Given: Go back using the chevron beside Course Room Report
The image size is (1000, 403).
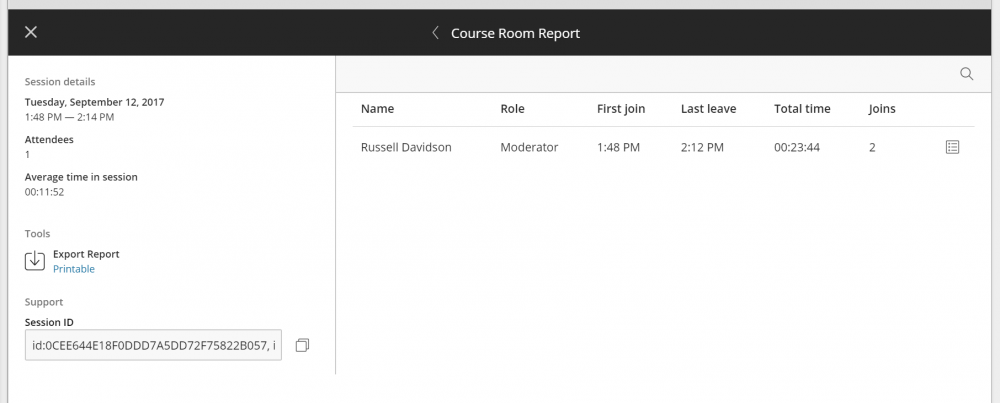Looking at the screenshot, I should [436, 33].
